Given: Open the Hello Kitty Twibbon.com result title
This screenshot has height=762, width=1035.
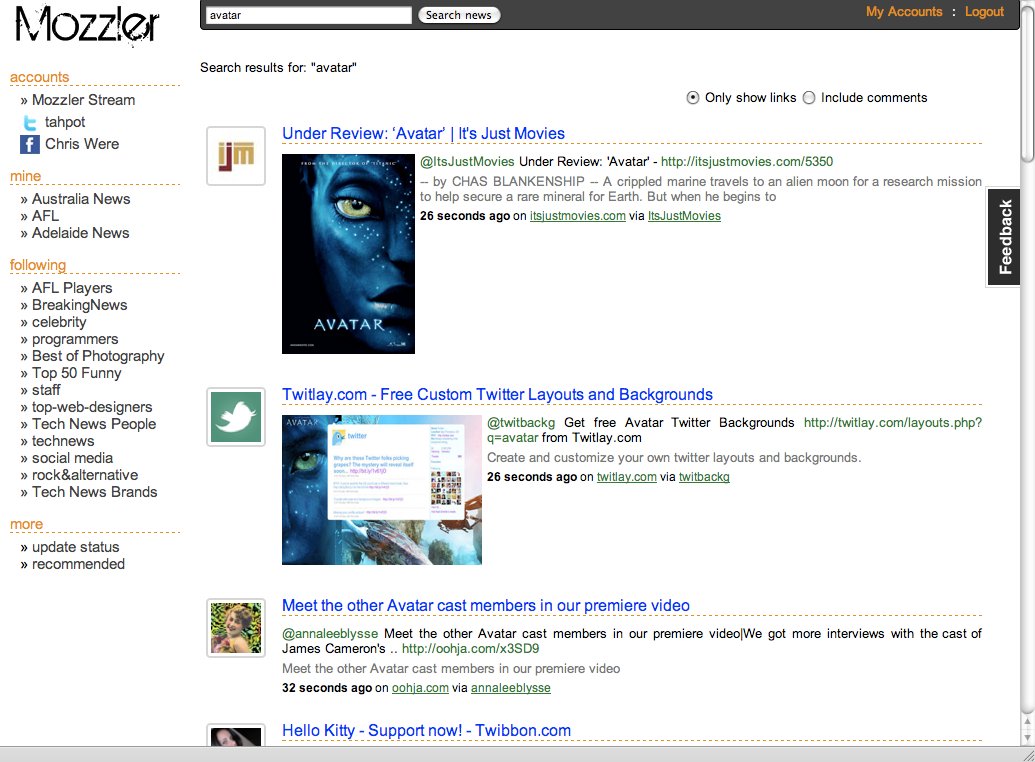Looking at the screenshot, I should [426, 731].
